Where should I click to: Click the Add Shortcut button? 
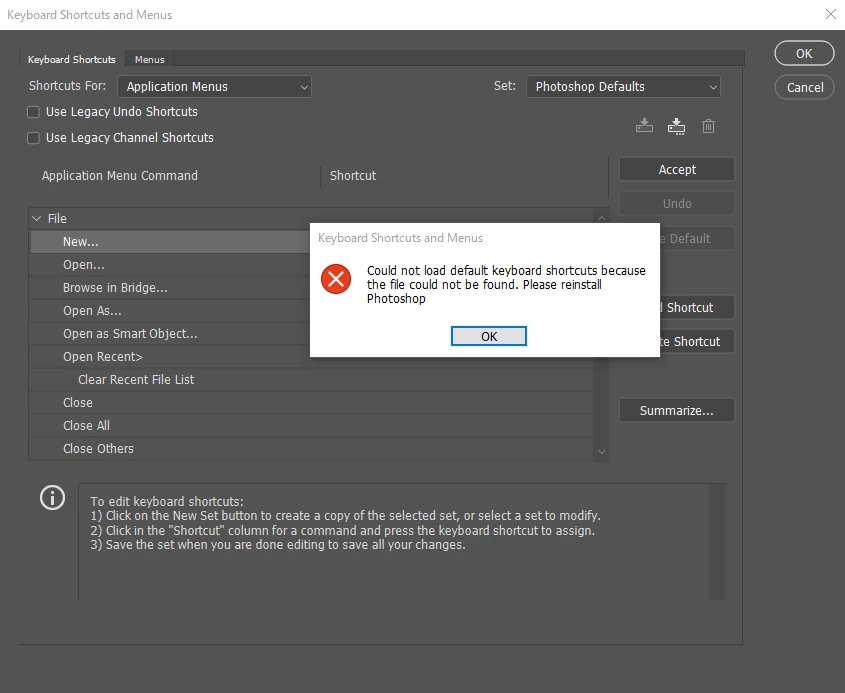point(697,308)
